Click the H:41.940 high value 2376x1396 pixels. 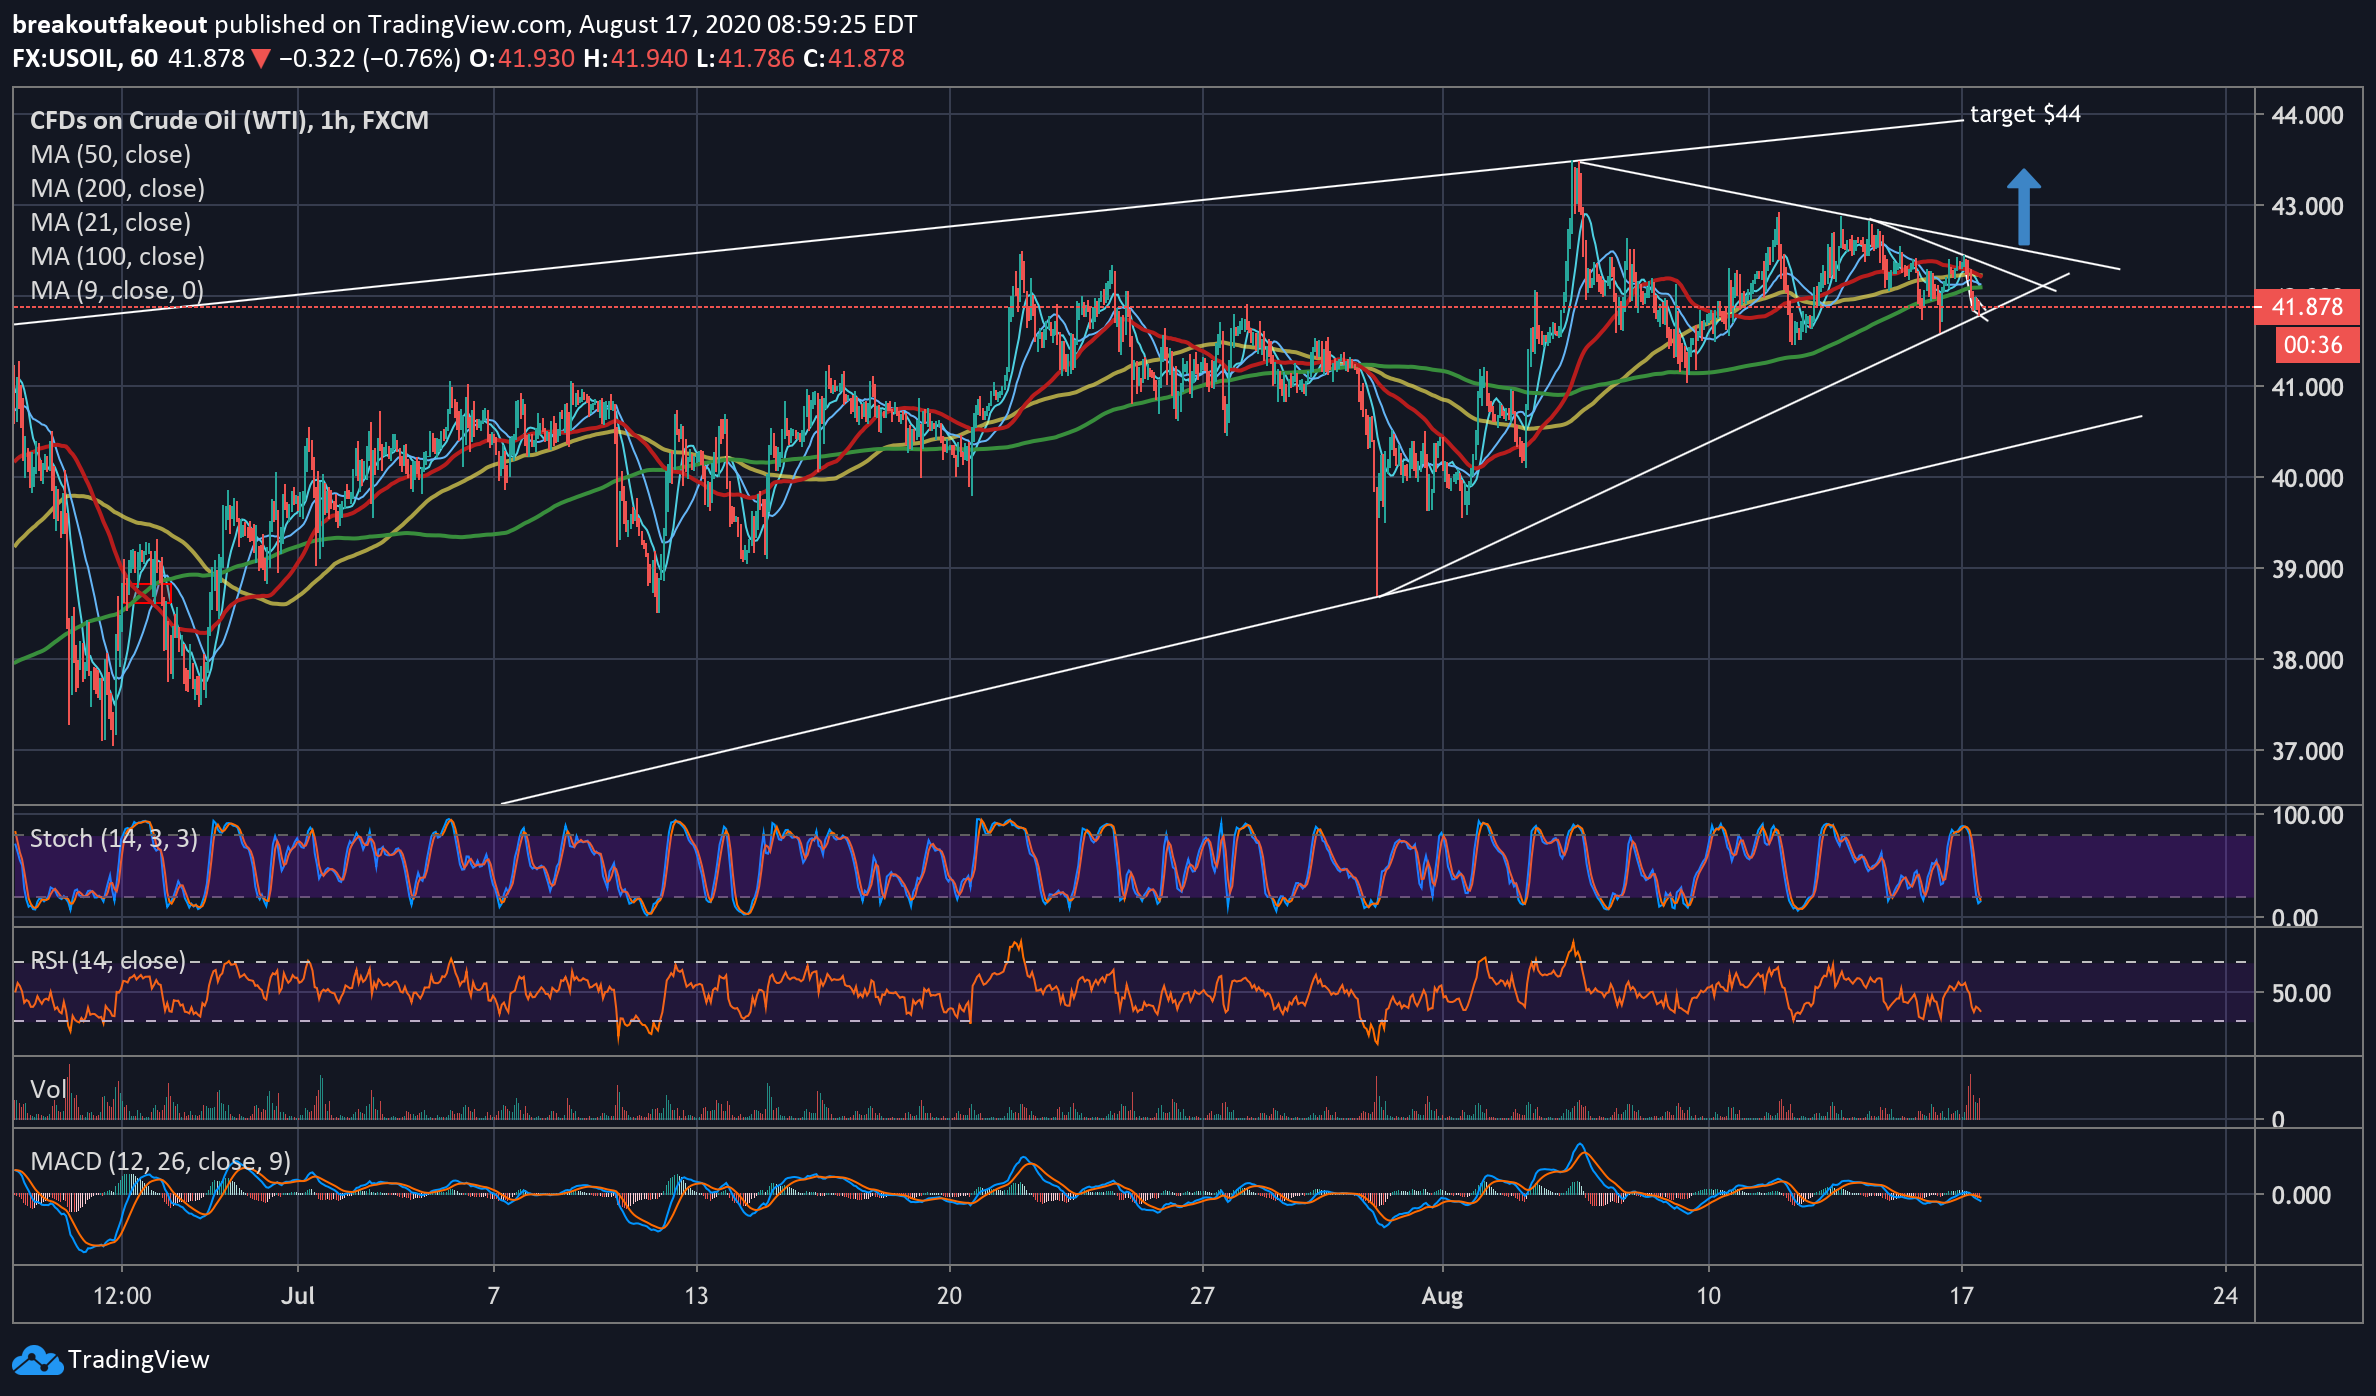pos(636,59)
